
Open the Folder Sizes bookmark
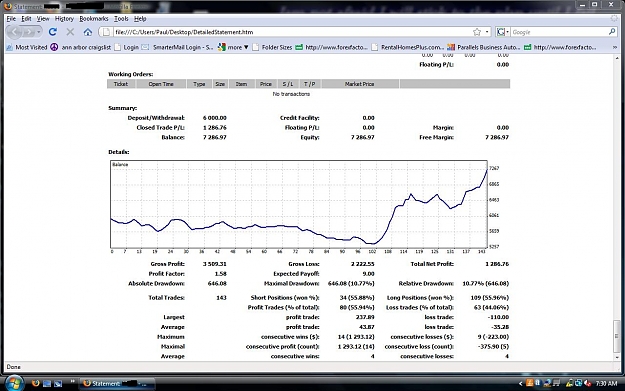272,47
